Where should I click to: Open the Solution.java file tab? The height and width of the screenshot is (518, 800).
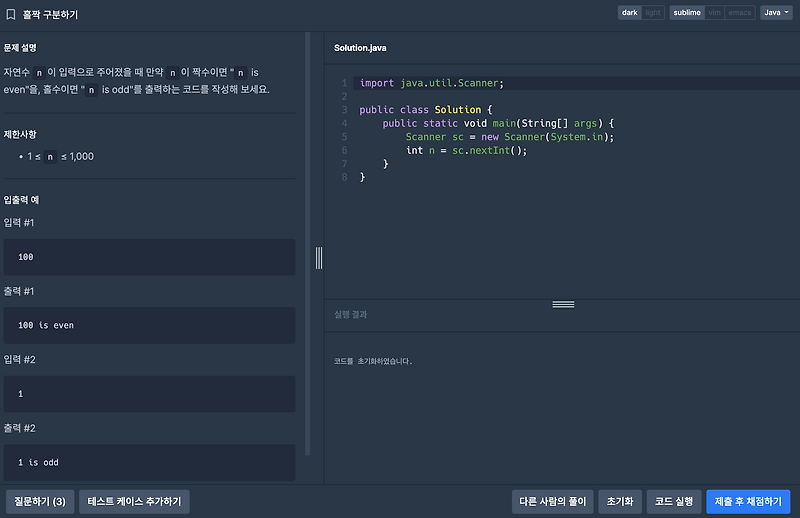coord(360,48)
